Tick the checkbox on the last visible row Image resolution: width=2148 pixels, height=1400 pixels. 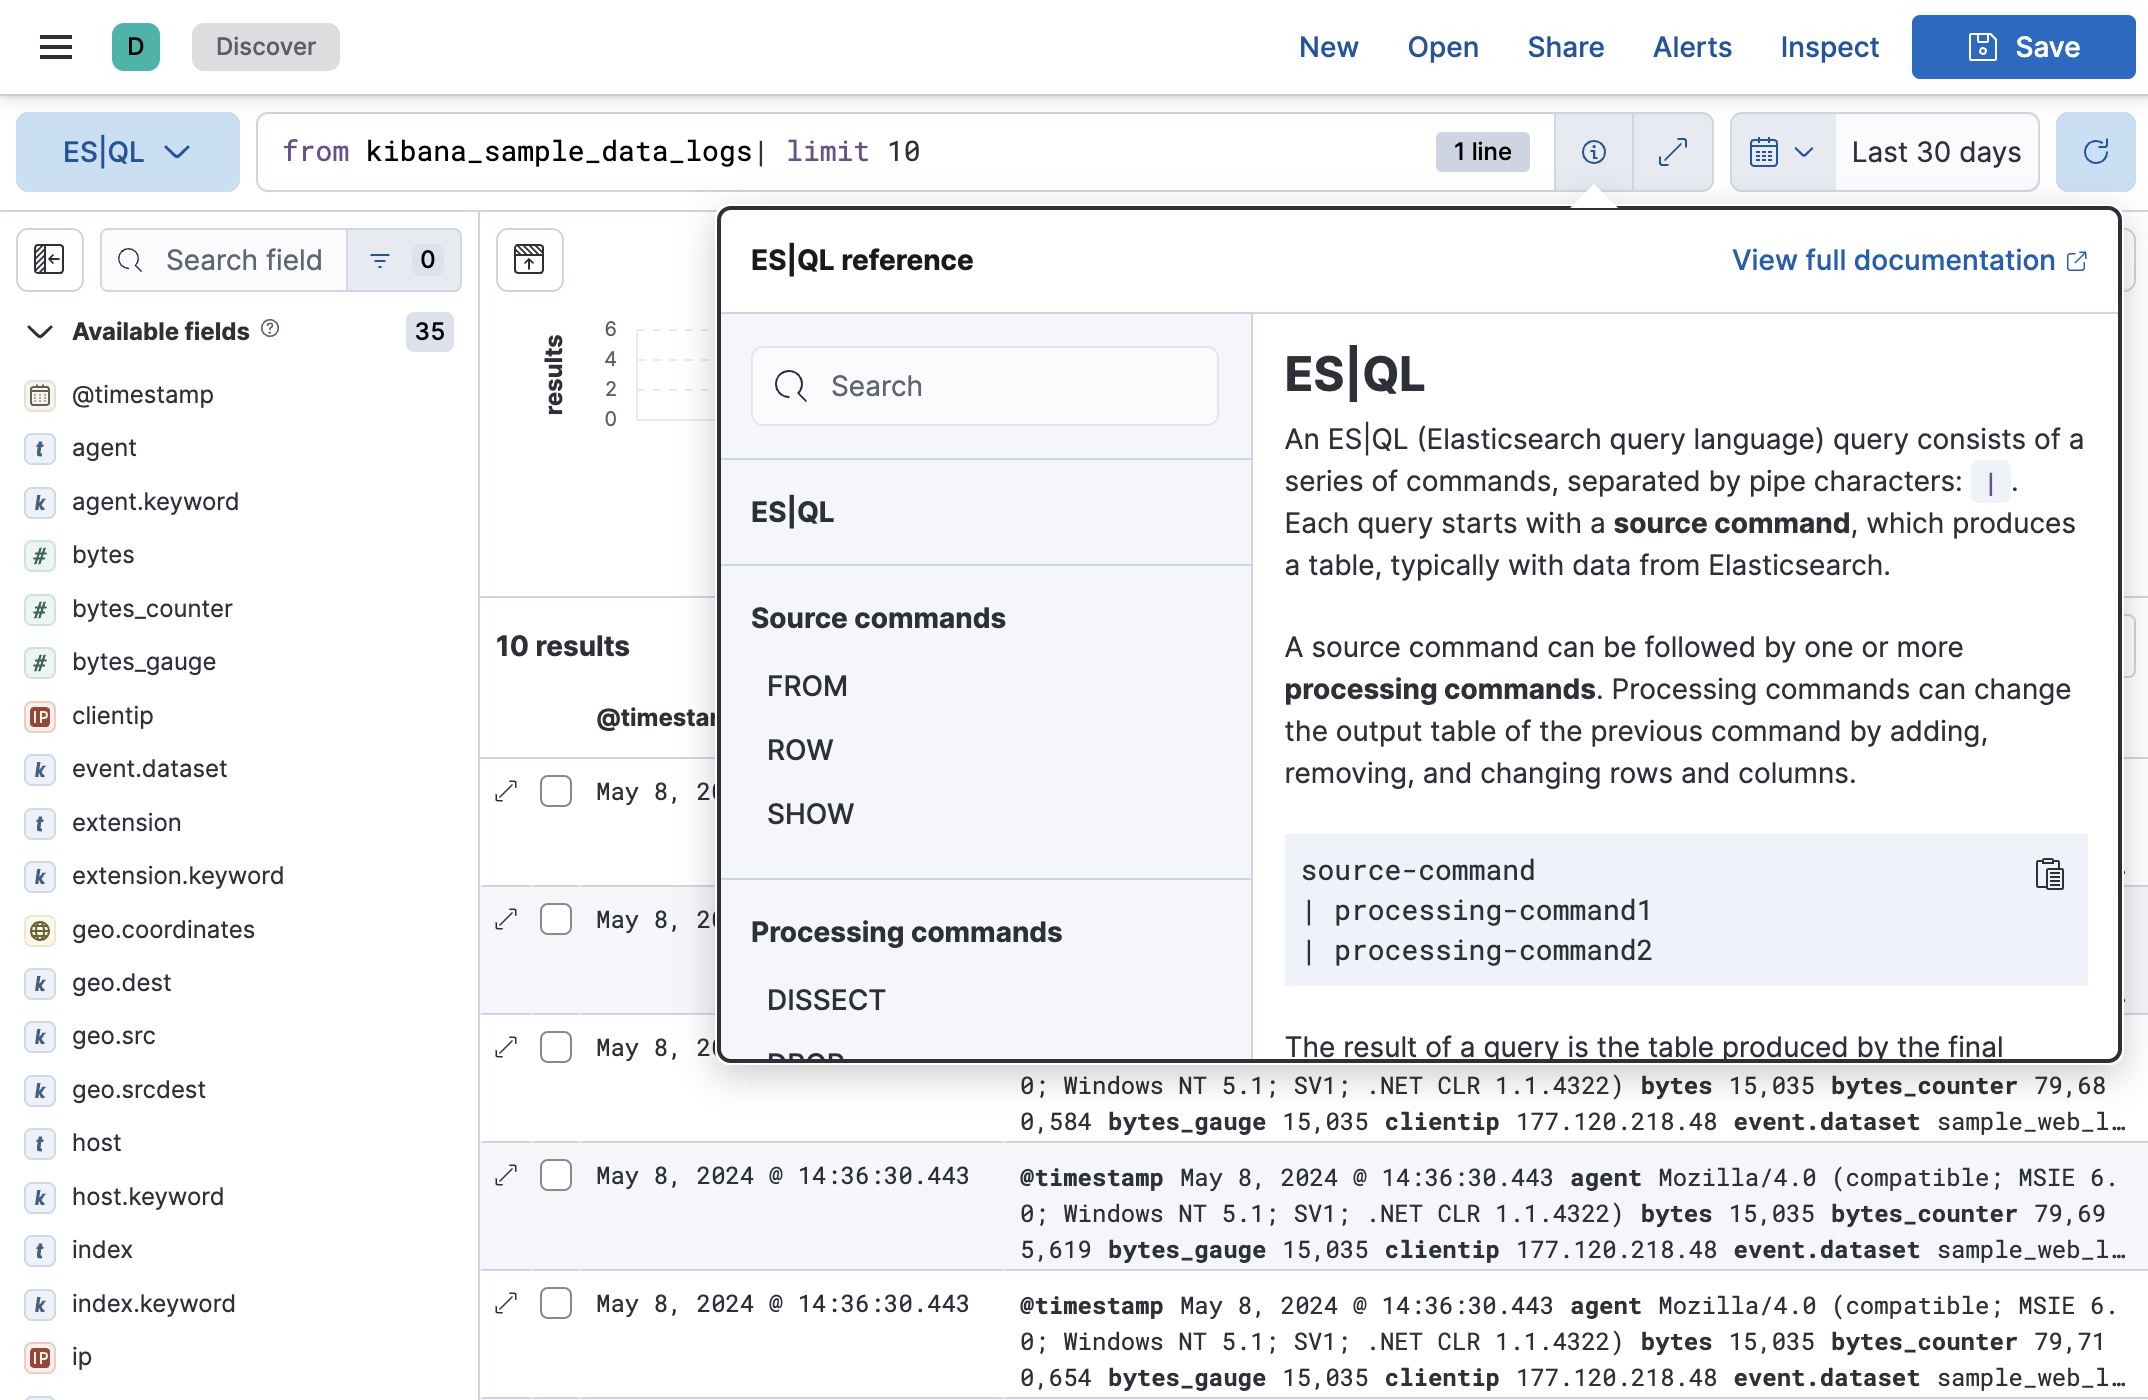[556, 1303]
